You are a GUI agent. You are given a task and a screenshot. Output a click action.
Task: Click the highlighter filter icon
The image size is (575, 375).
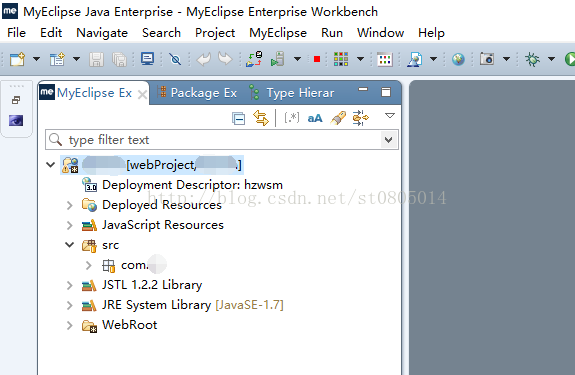point(338,118)
